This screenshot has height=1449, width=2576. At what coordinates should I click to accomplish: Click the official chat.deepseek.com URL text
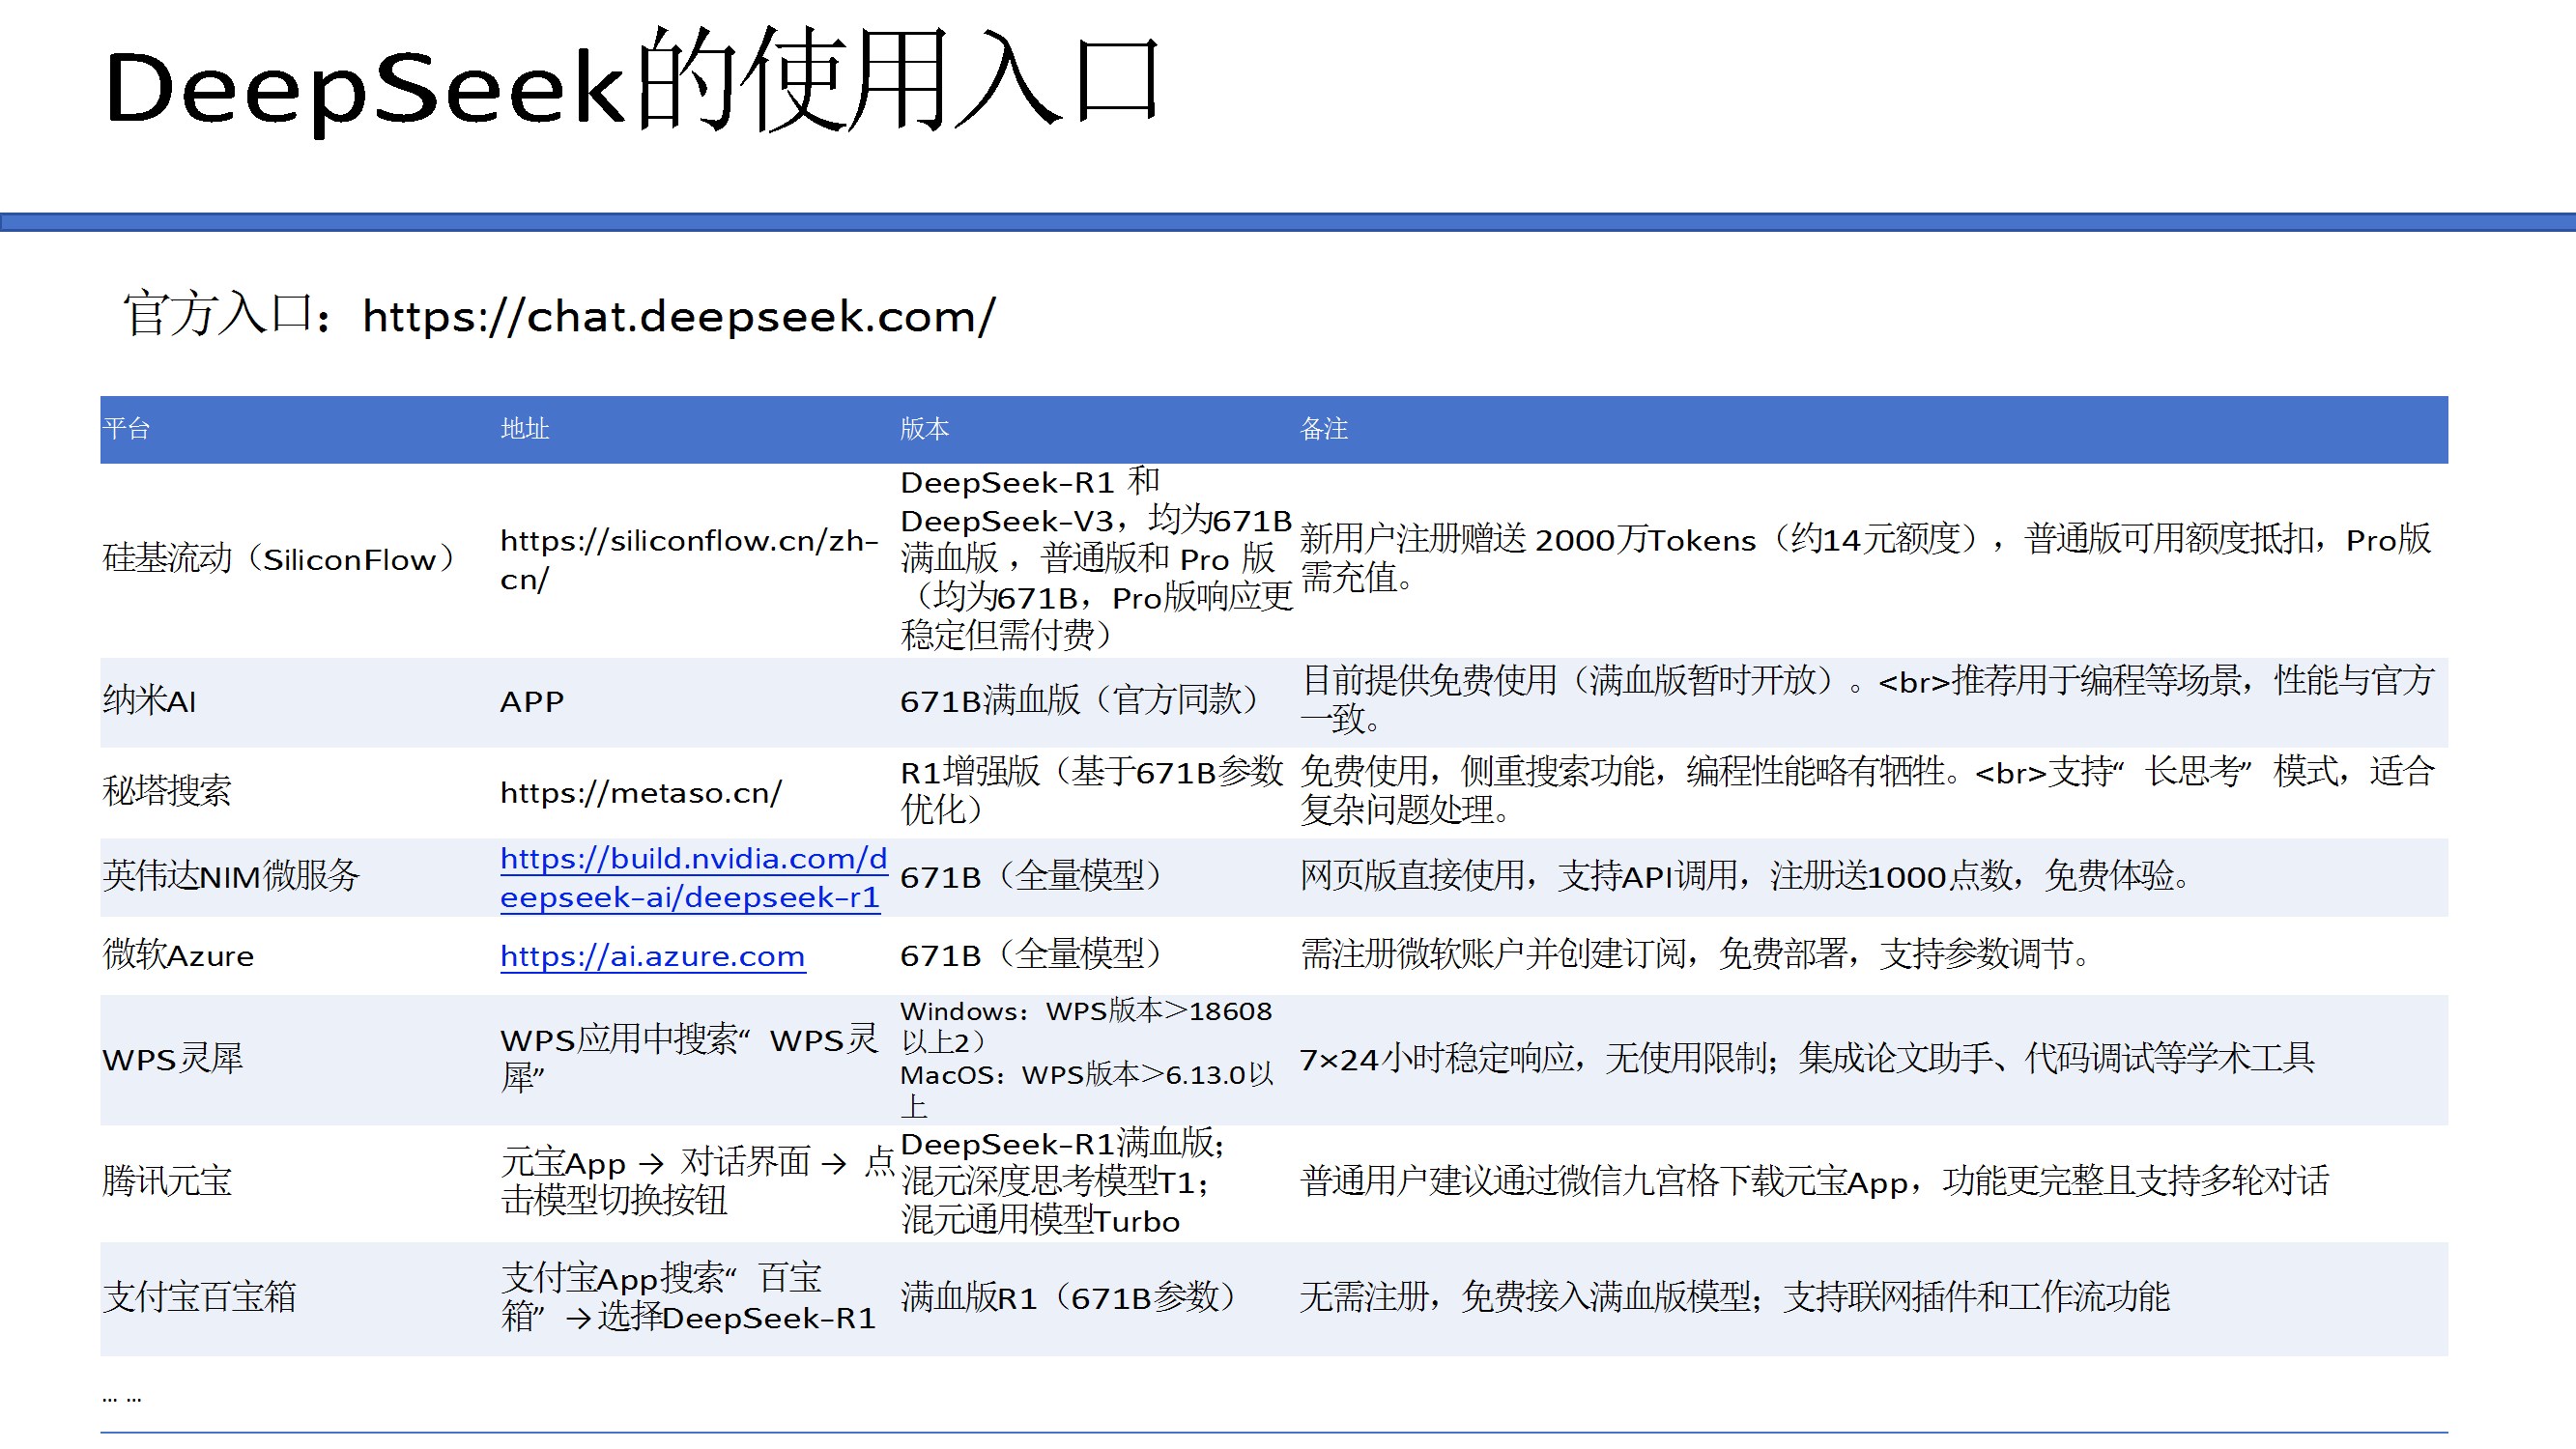678,317
